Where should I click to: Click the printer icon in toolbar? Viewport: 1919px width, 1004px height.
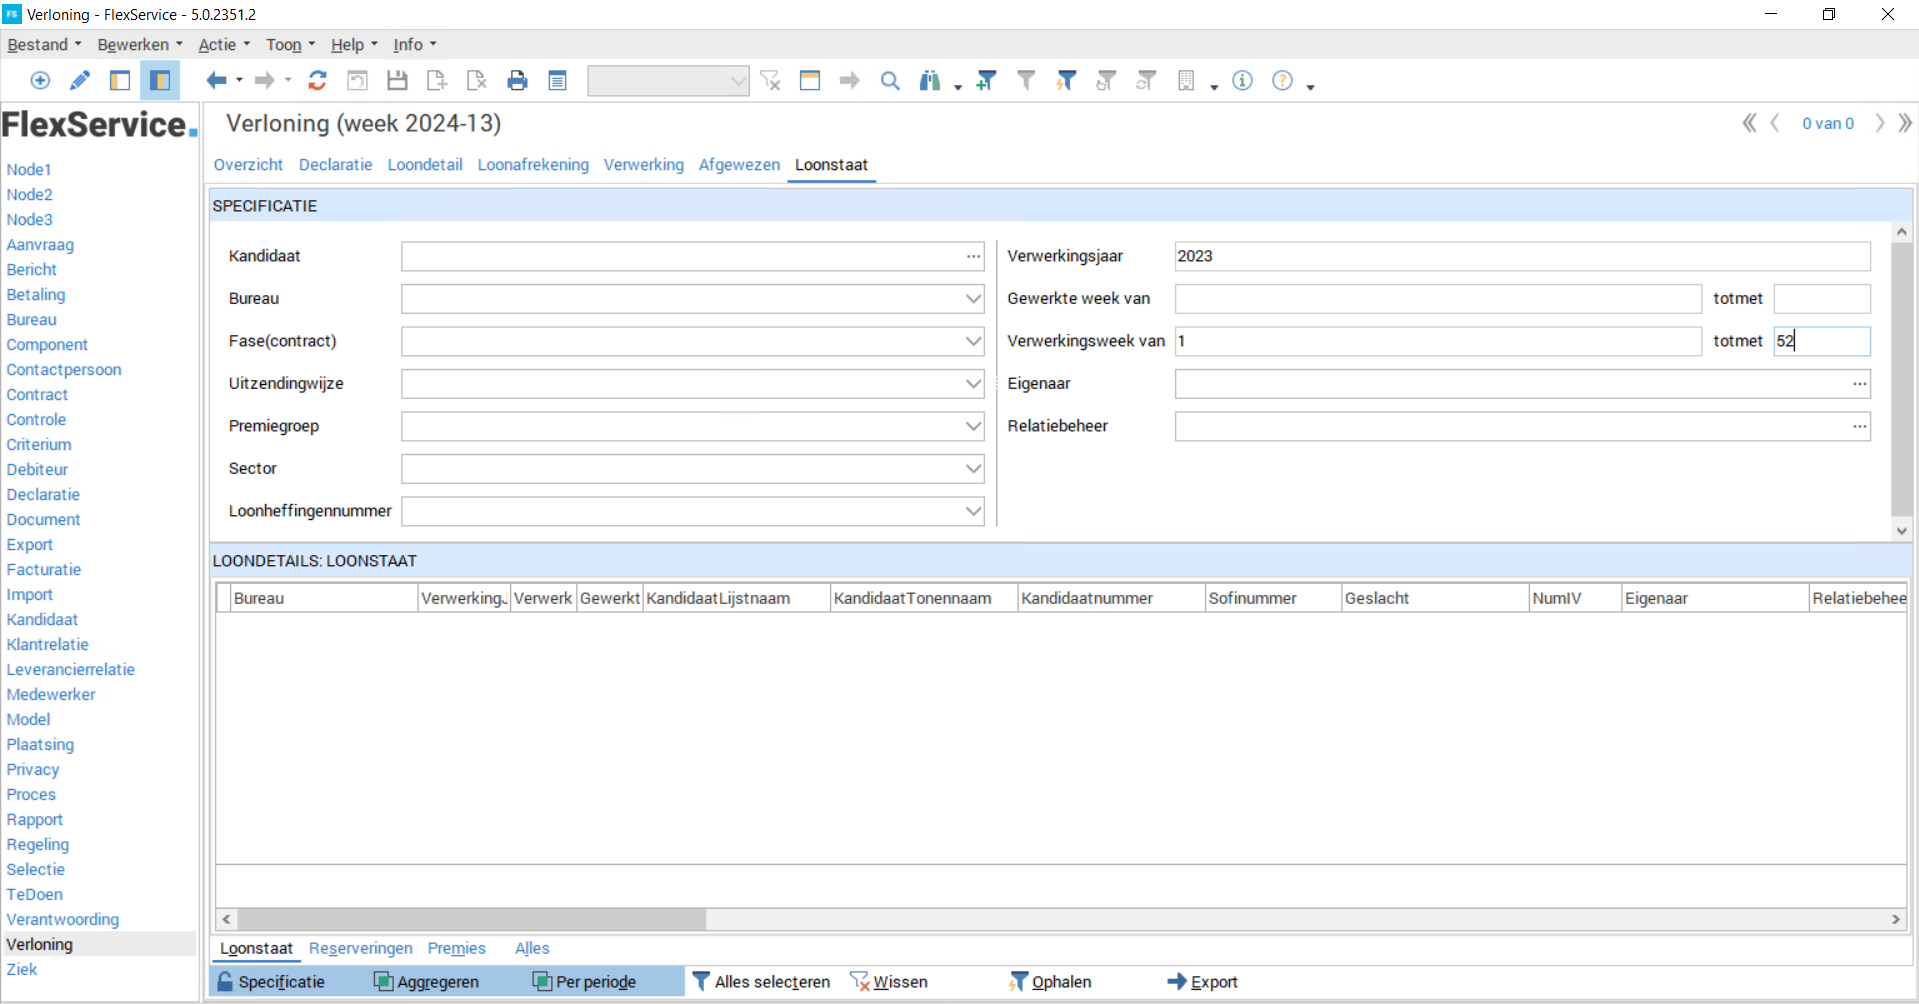(517, 81)
